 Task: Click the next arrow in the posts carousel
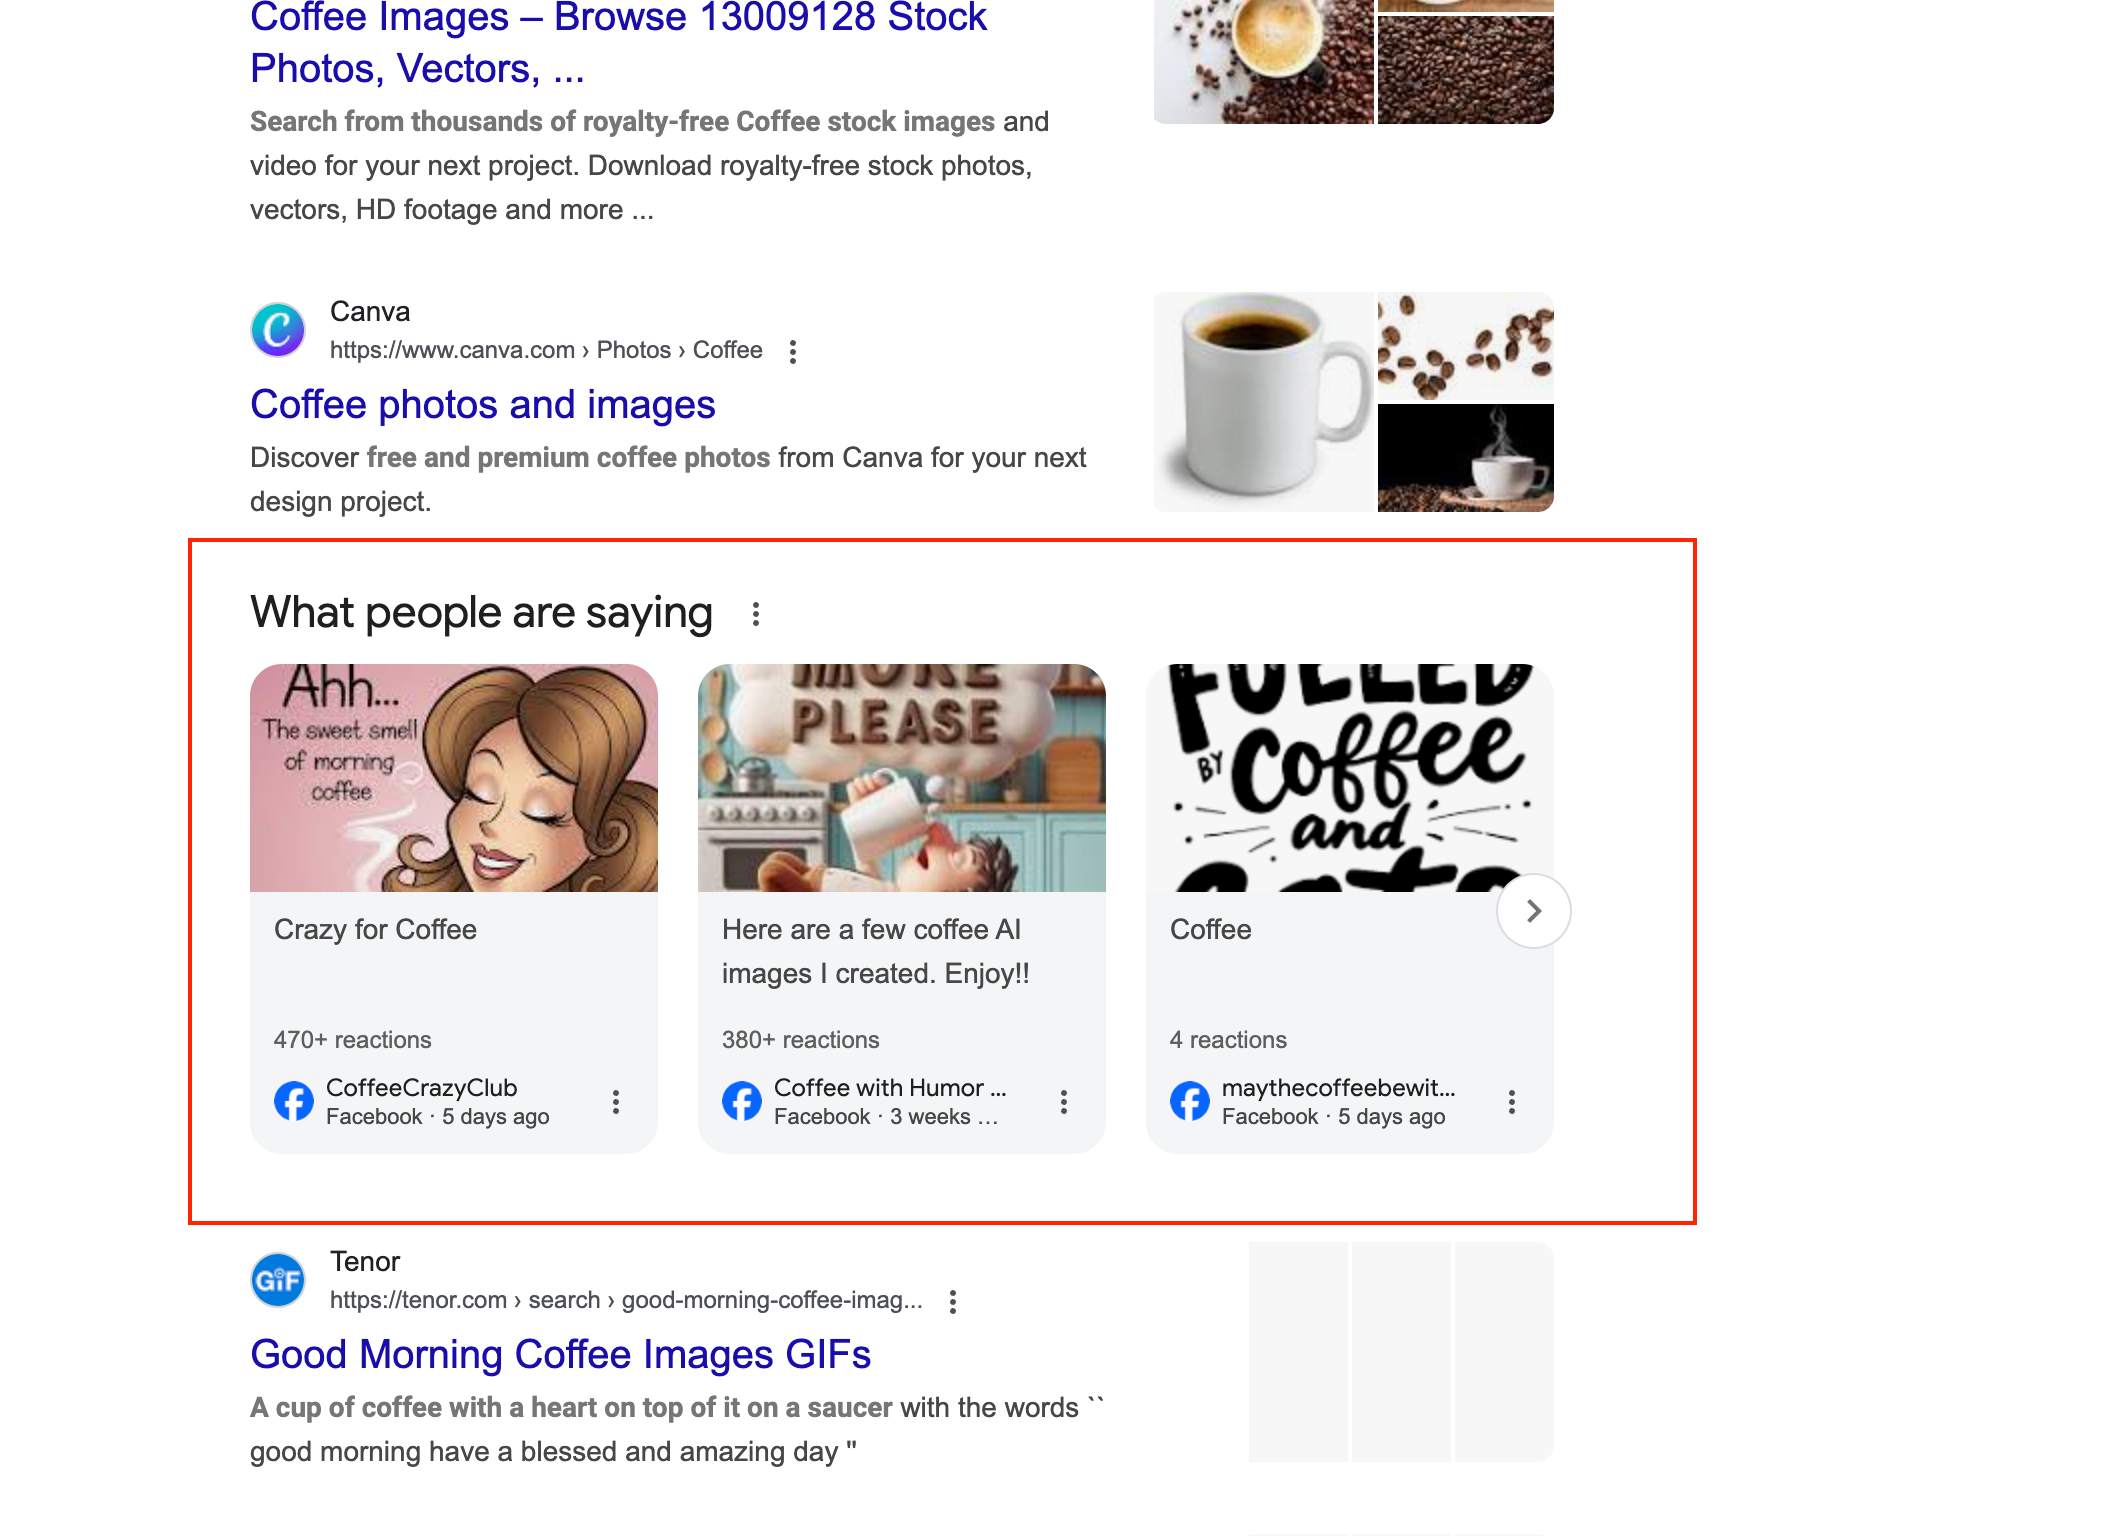(x=1533, y=911)
